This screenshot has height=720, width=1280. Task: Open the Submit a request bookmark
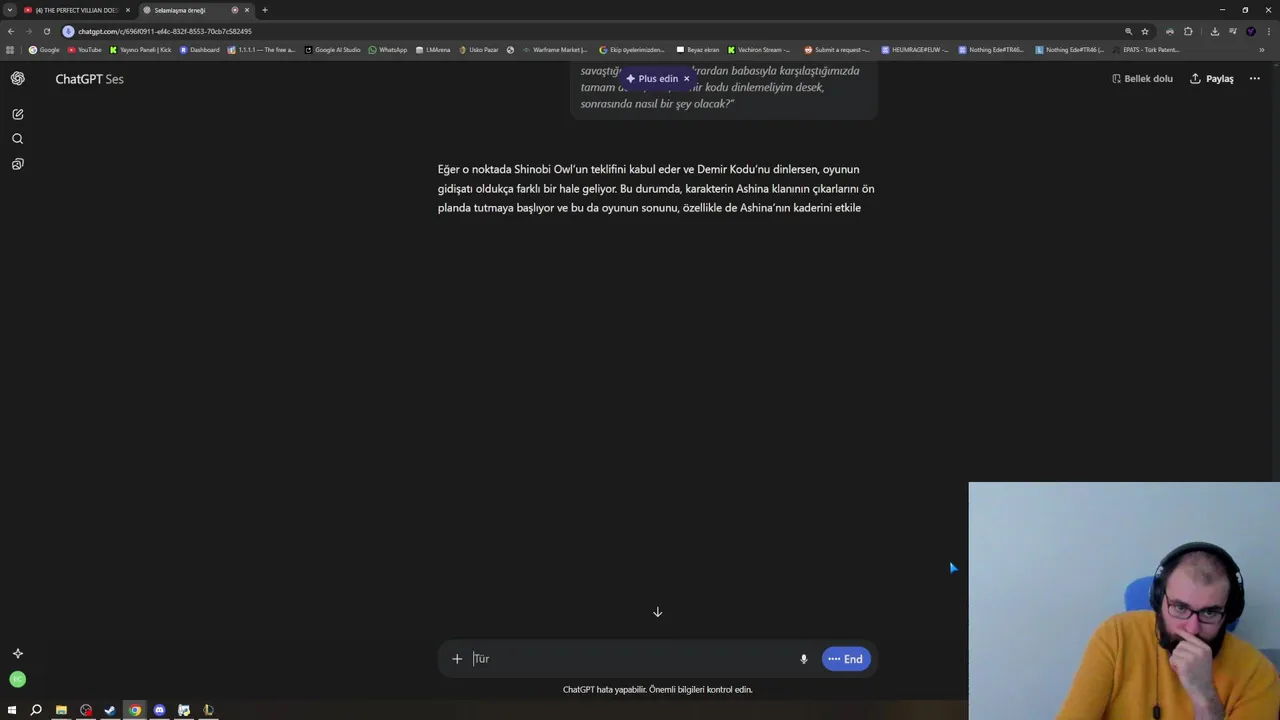(837, 50)
